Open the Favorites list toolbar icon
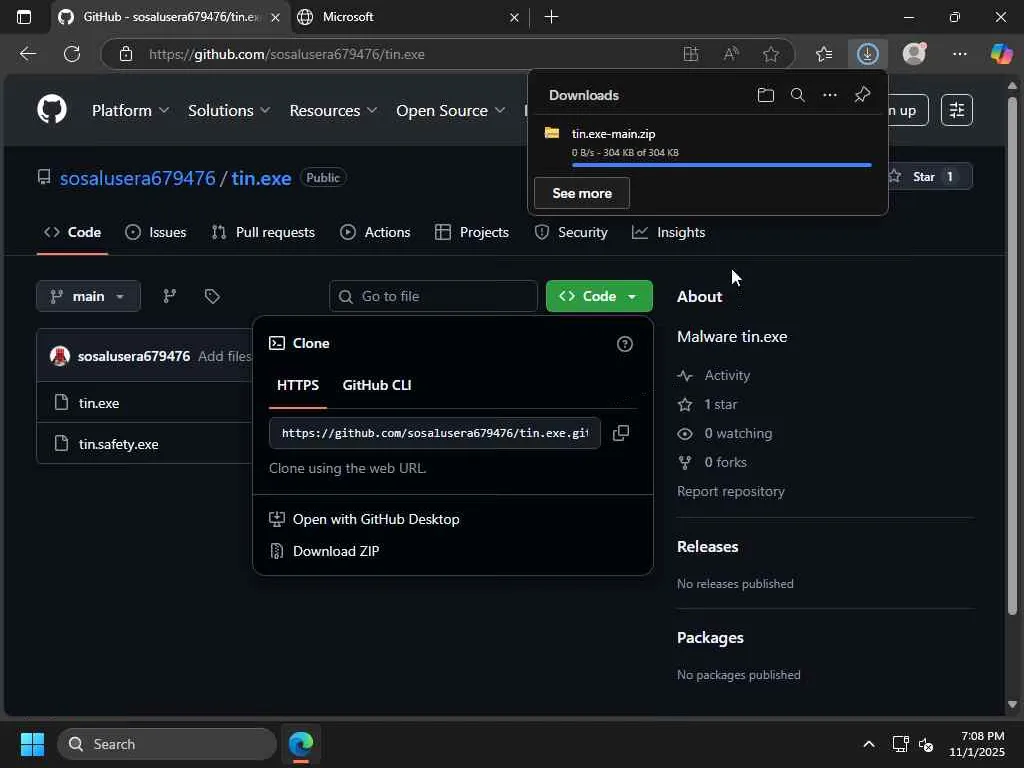This screenshot has height=768, width=1024. (x=824, y=54)
